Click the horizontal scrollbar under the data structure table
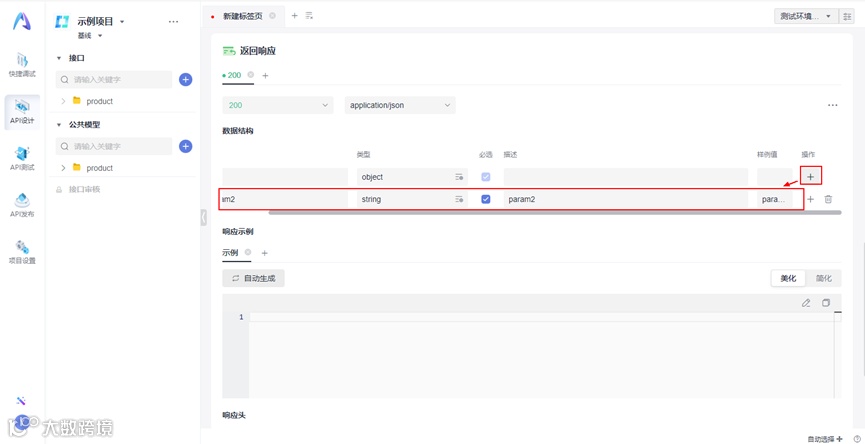This screenshot has height=444, width=865. [555, 212]
